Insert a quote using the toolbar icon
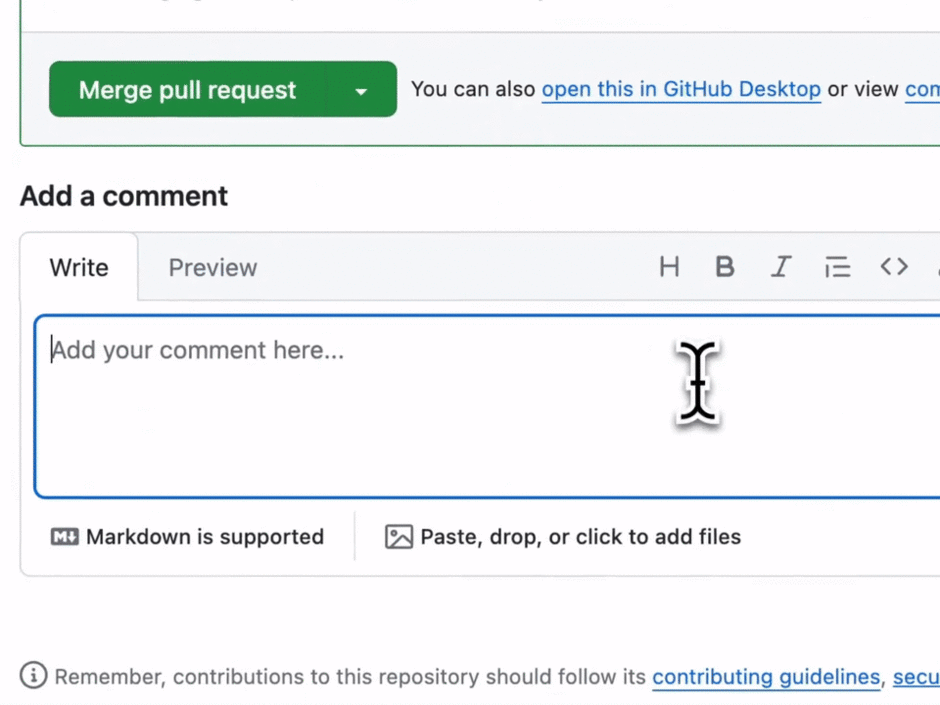This screenshot has width=940, height=705. pos(837,267)
